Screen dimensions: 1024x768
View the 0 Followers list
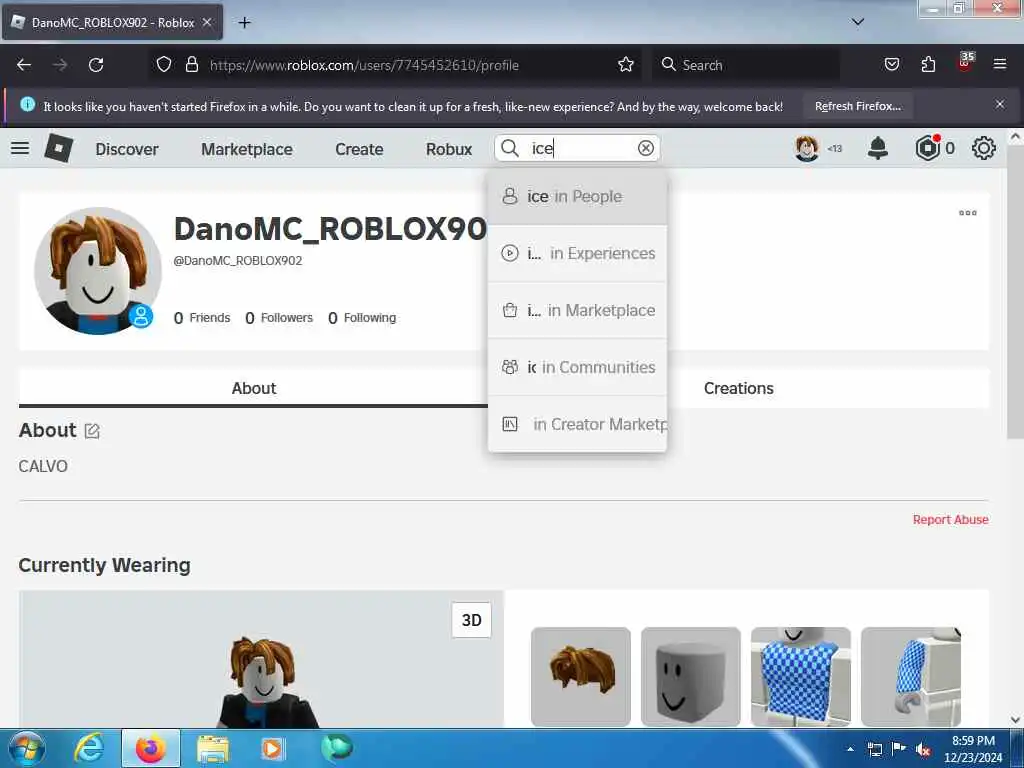(279, 317)
